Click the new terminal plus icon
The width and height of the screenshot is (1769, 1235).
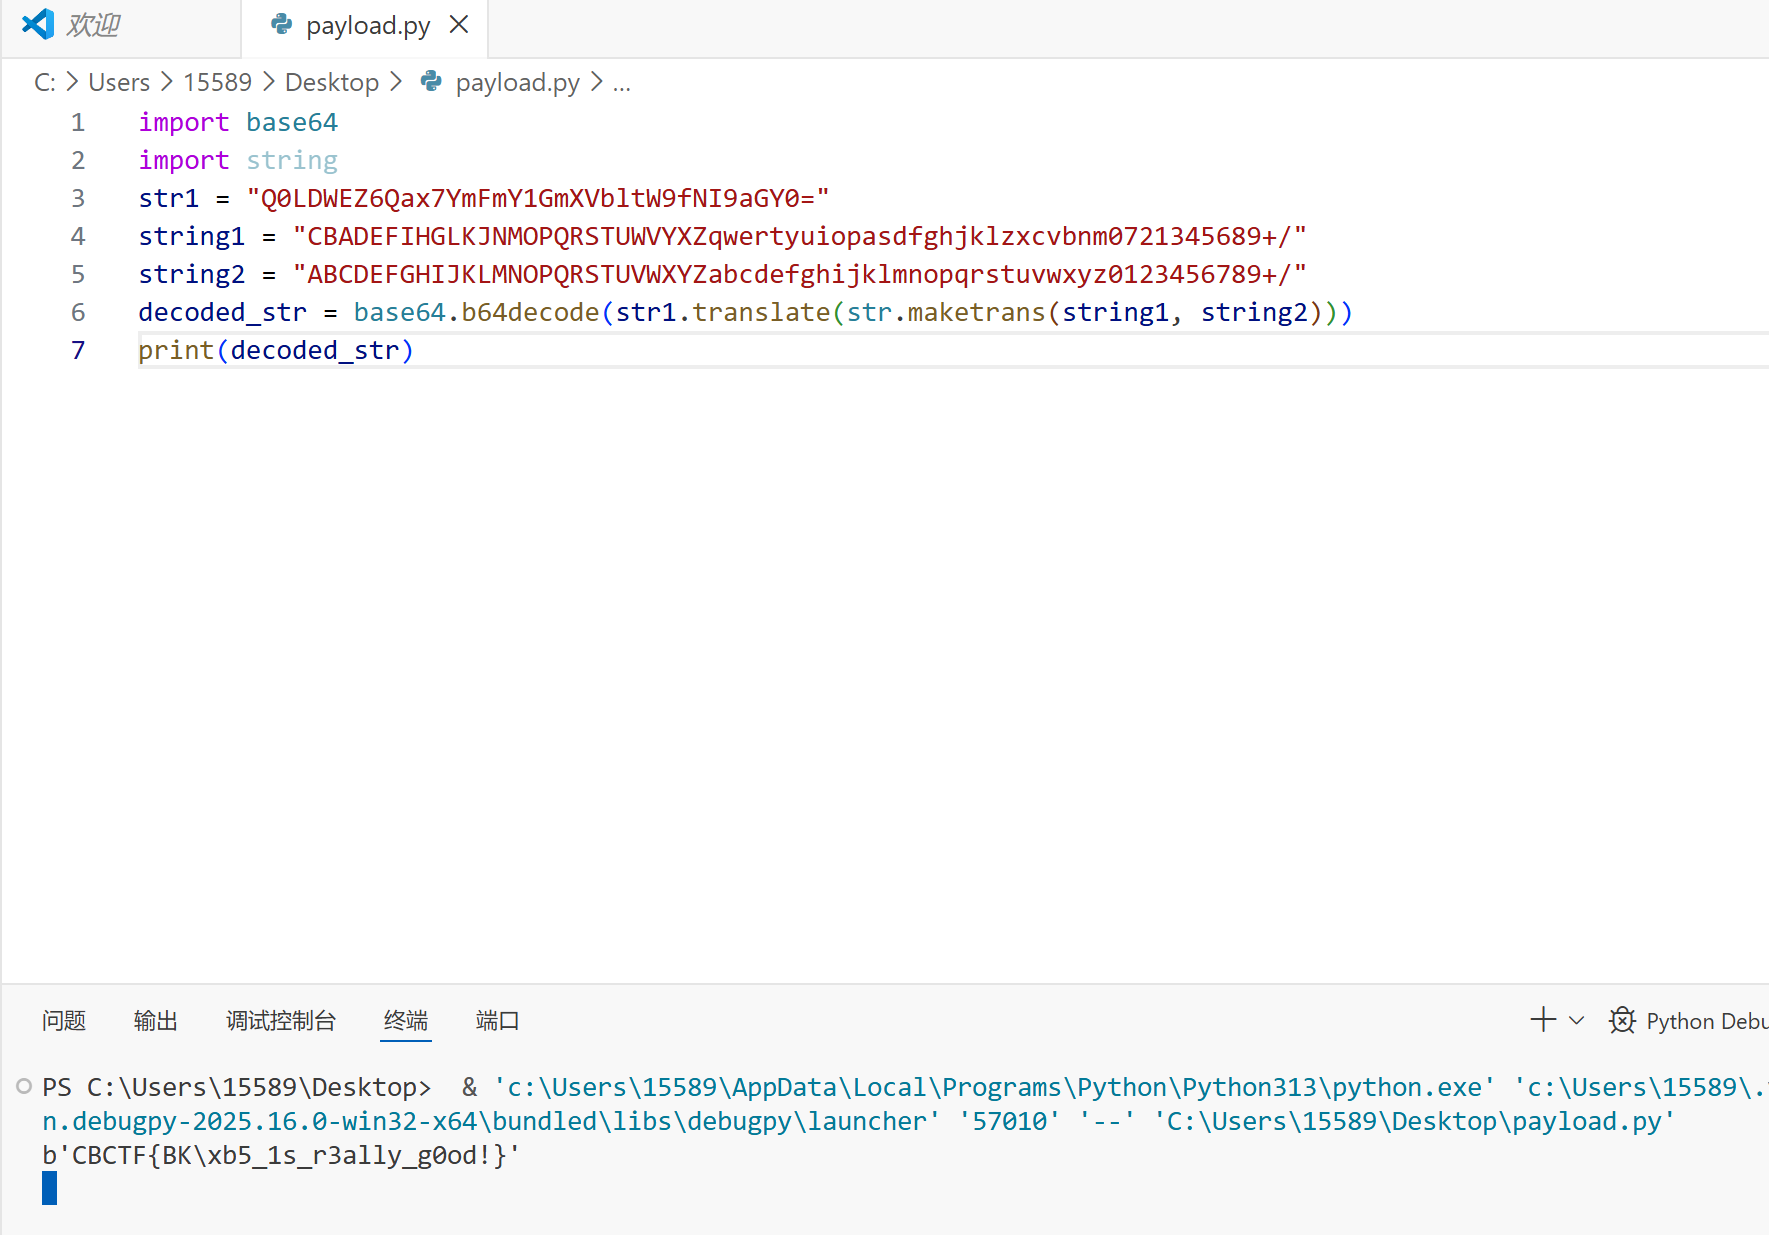click(1543, 1020)
